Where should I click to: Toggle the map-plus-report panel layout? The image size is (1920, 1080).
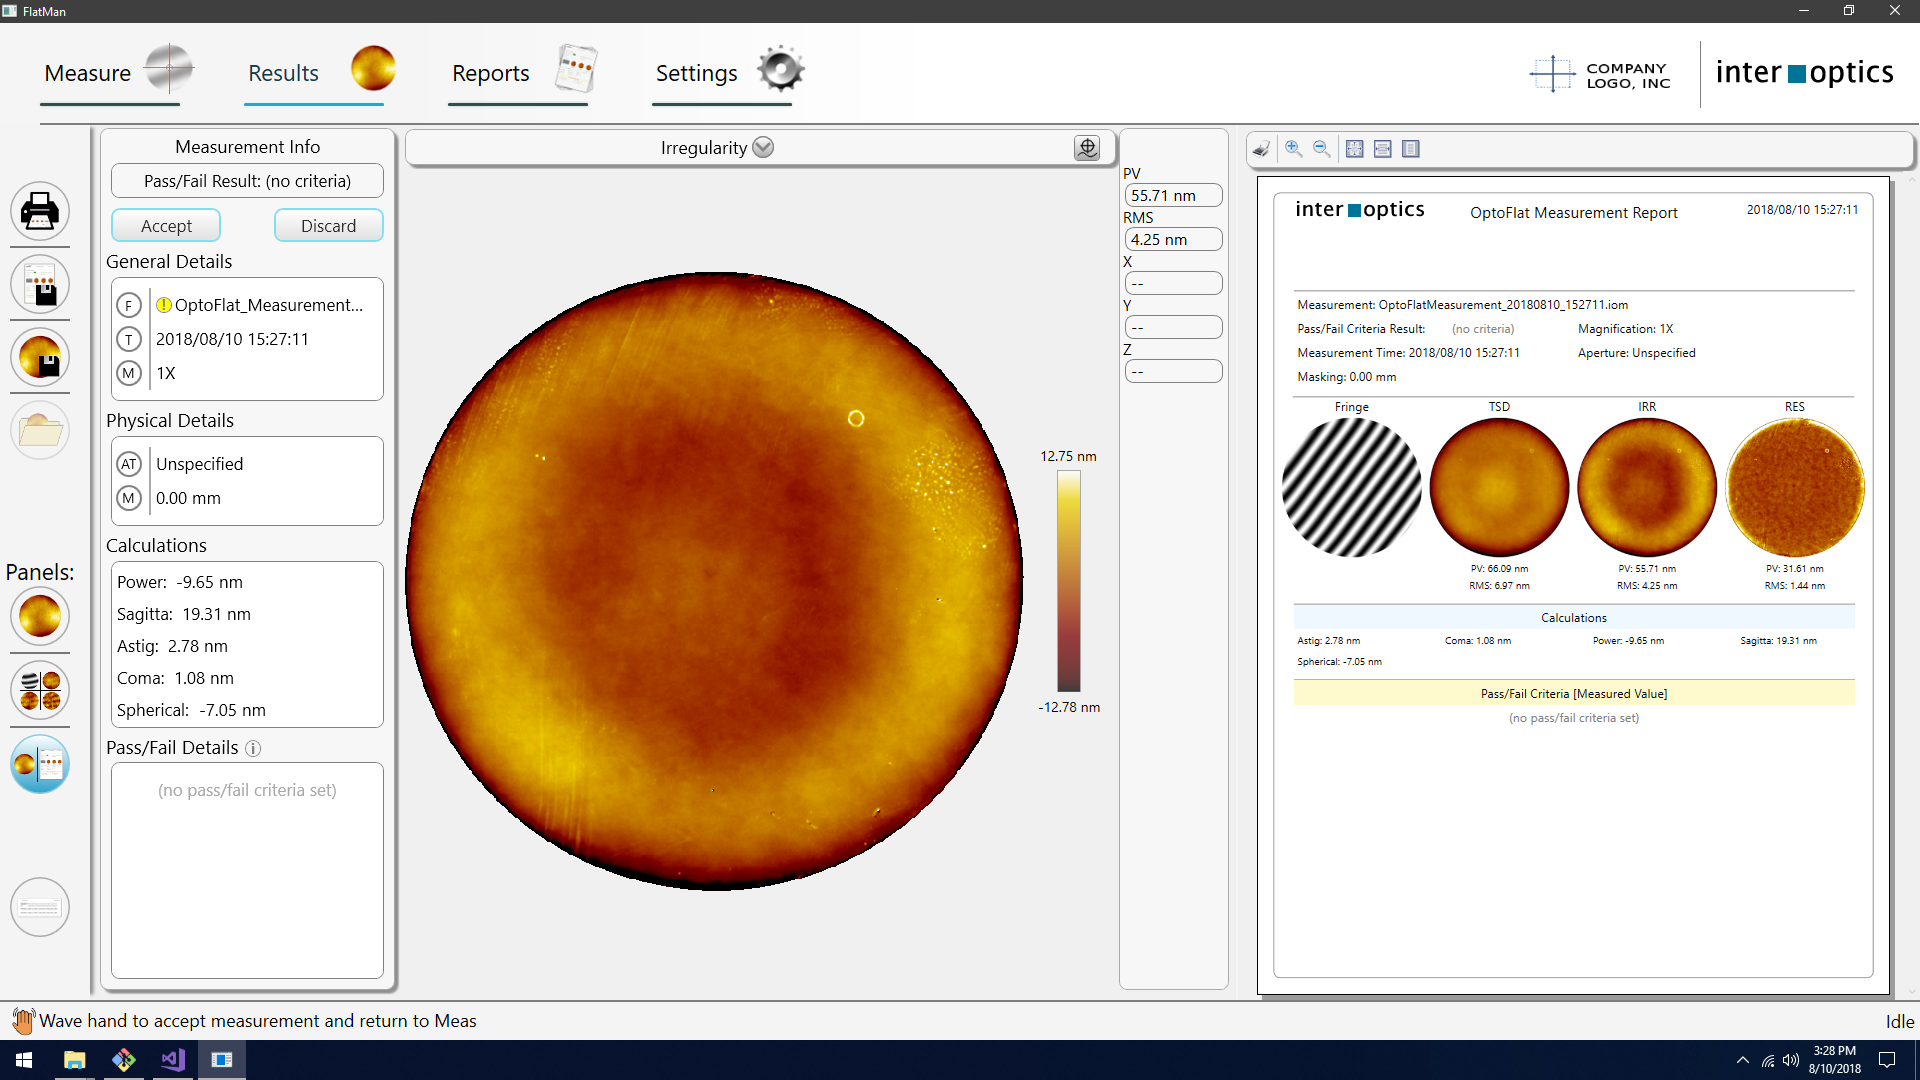[x=40, y=765]
